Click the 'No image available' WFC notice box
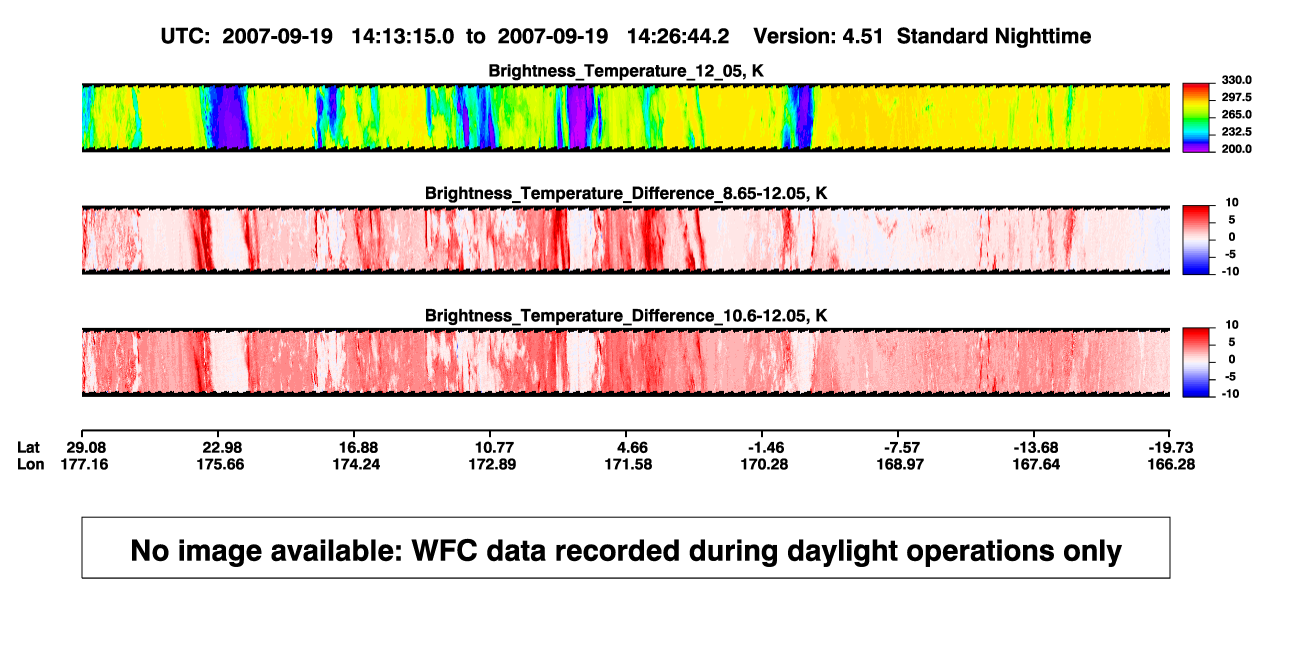 click(625, 547)
